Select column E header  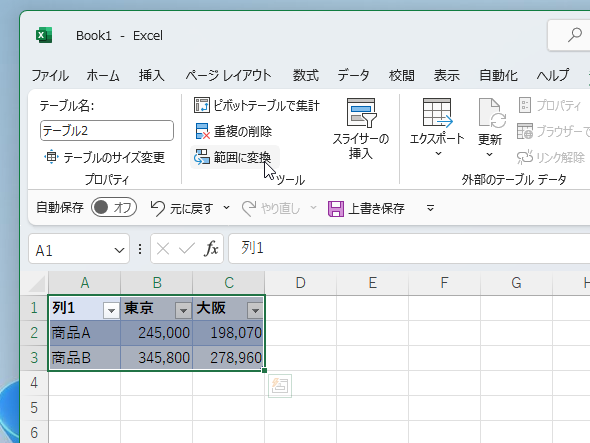(373, 283)
